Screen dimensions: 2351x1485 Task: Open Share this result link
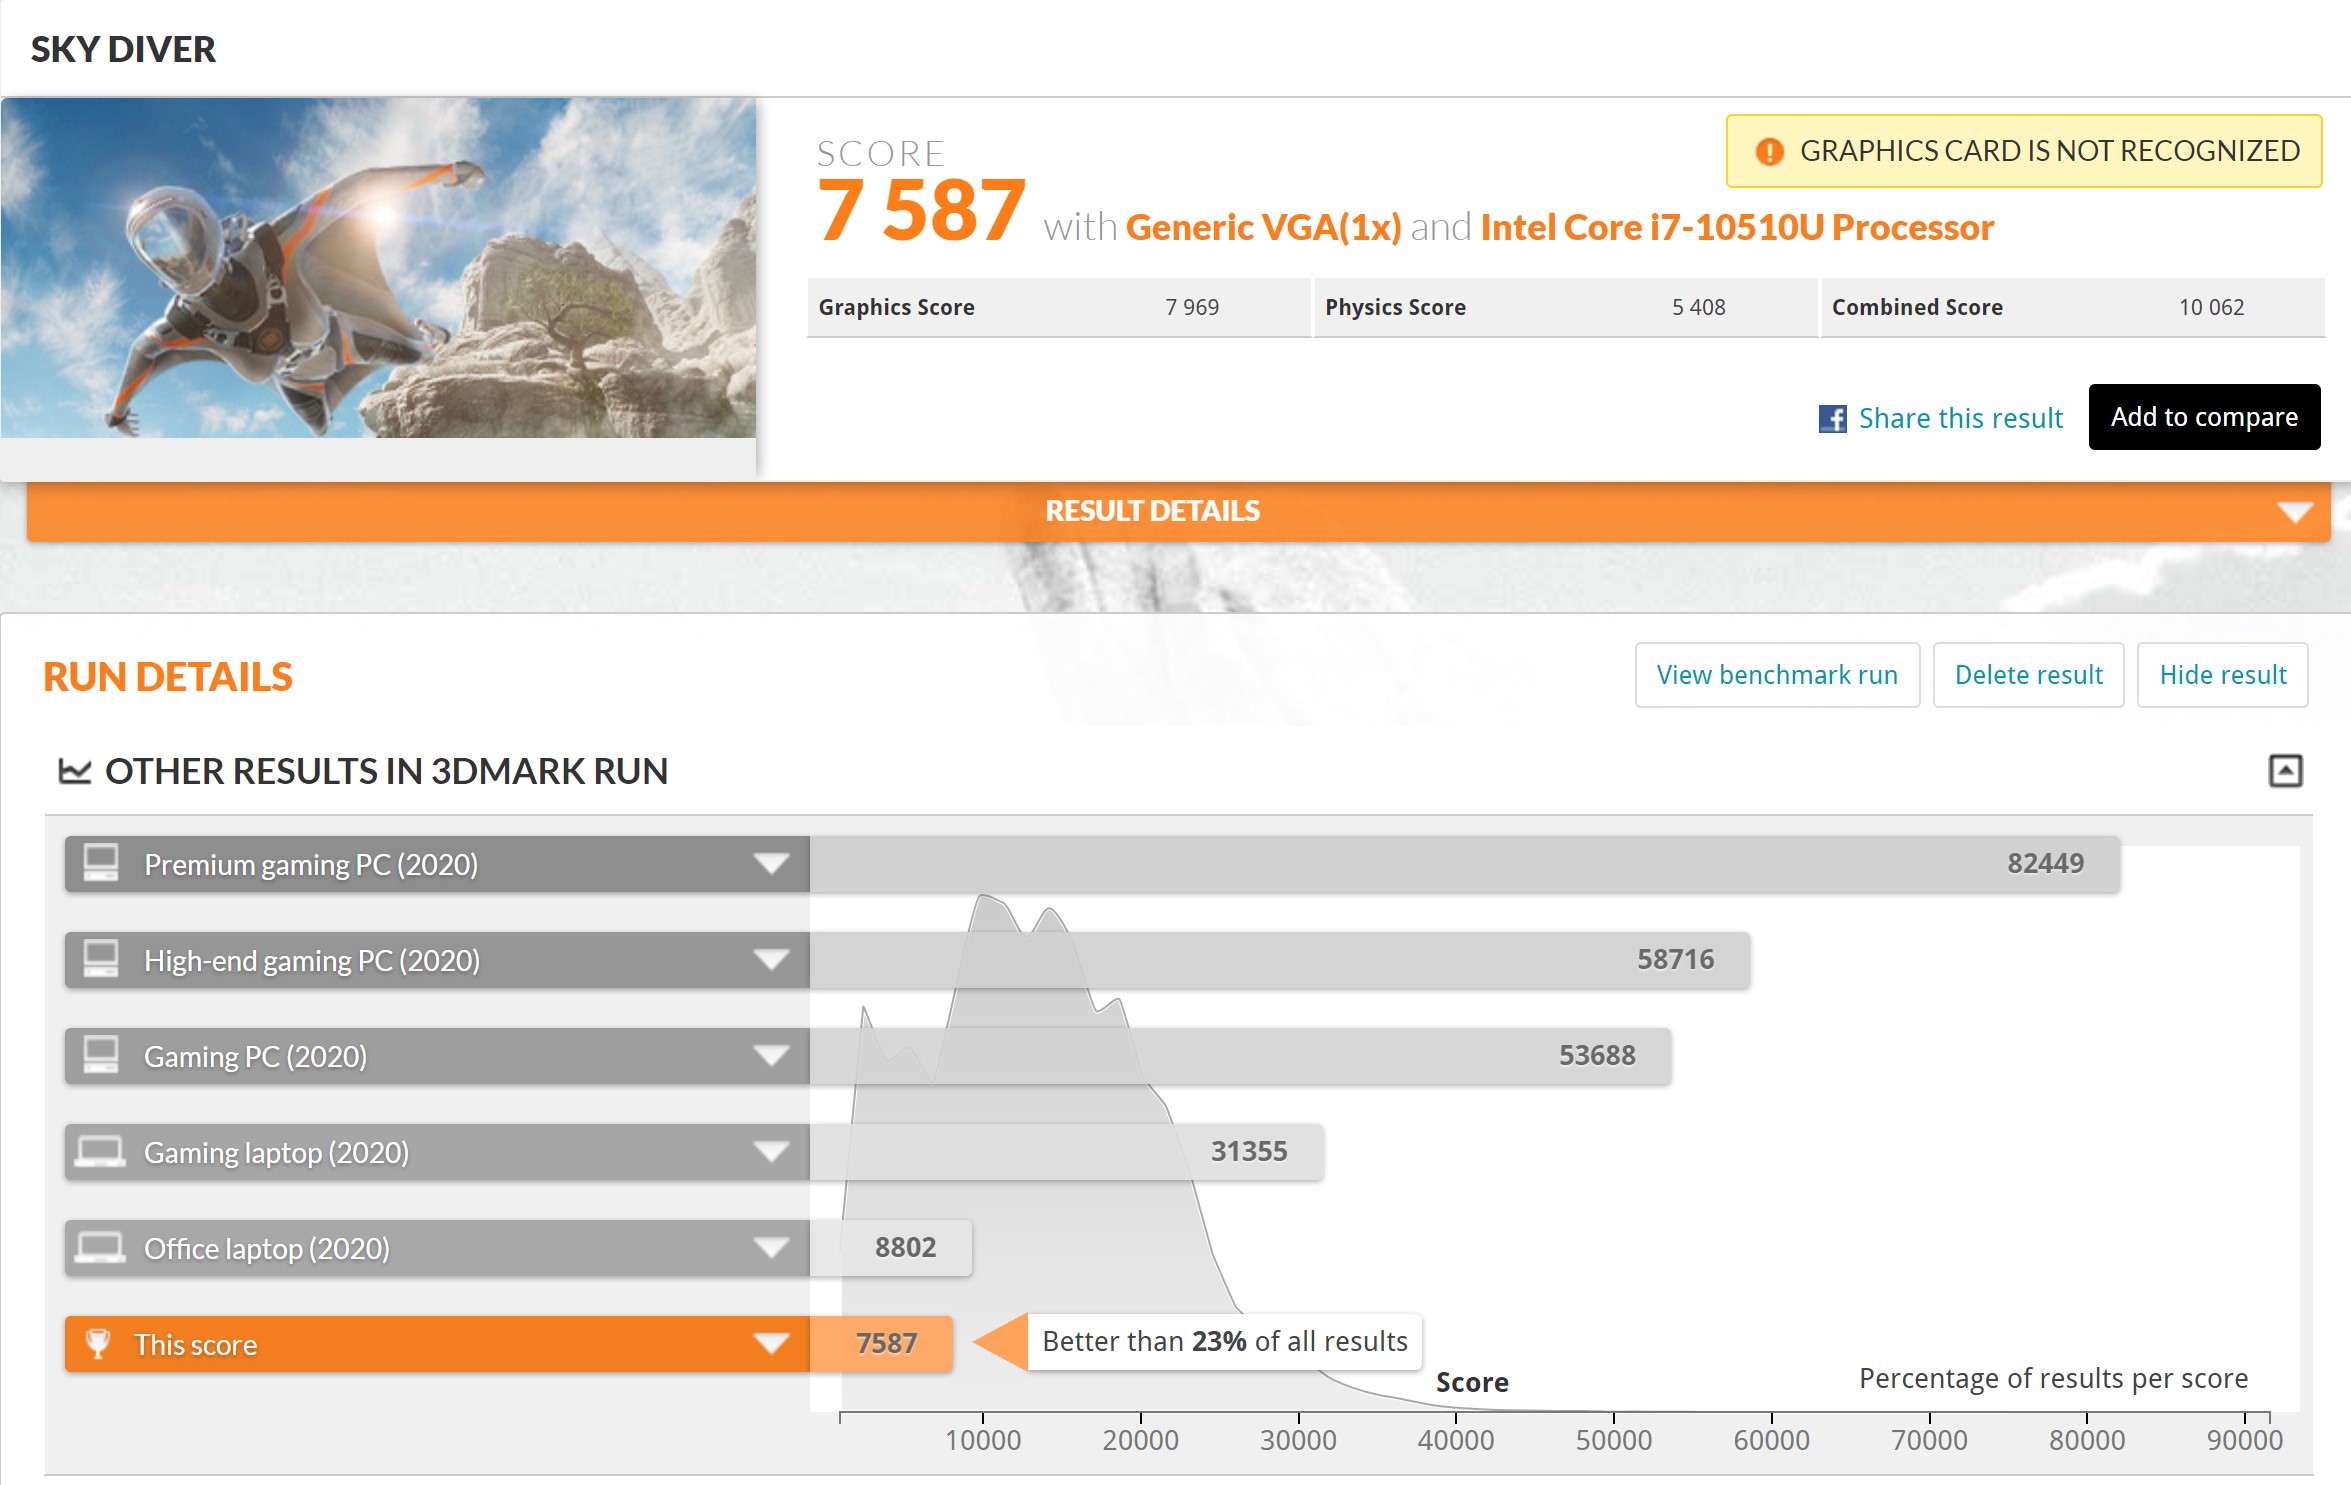click(1960, 418)
